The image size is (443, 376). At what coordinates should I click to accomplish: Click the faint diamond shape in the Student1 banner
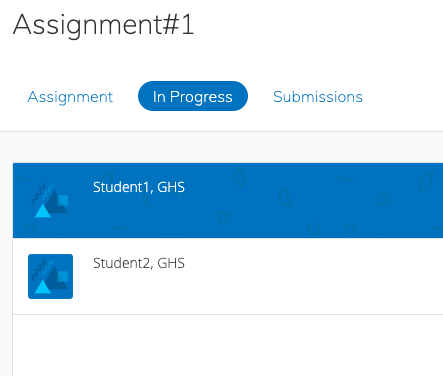click(x=240, y=177)
